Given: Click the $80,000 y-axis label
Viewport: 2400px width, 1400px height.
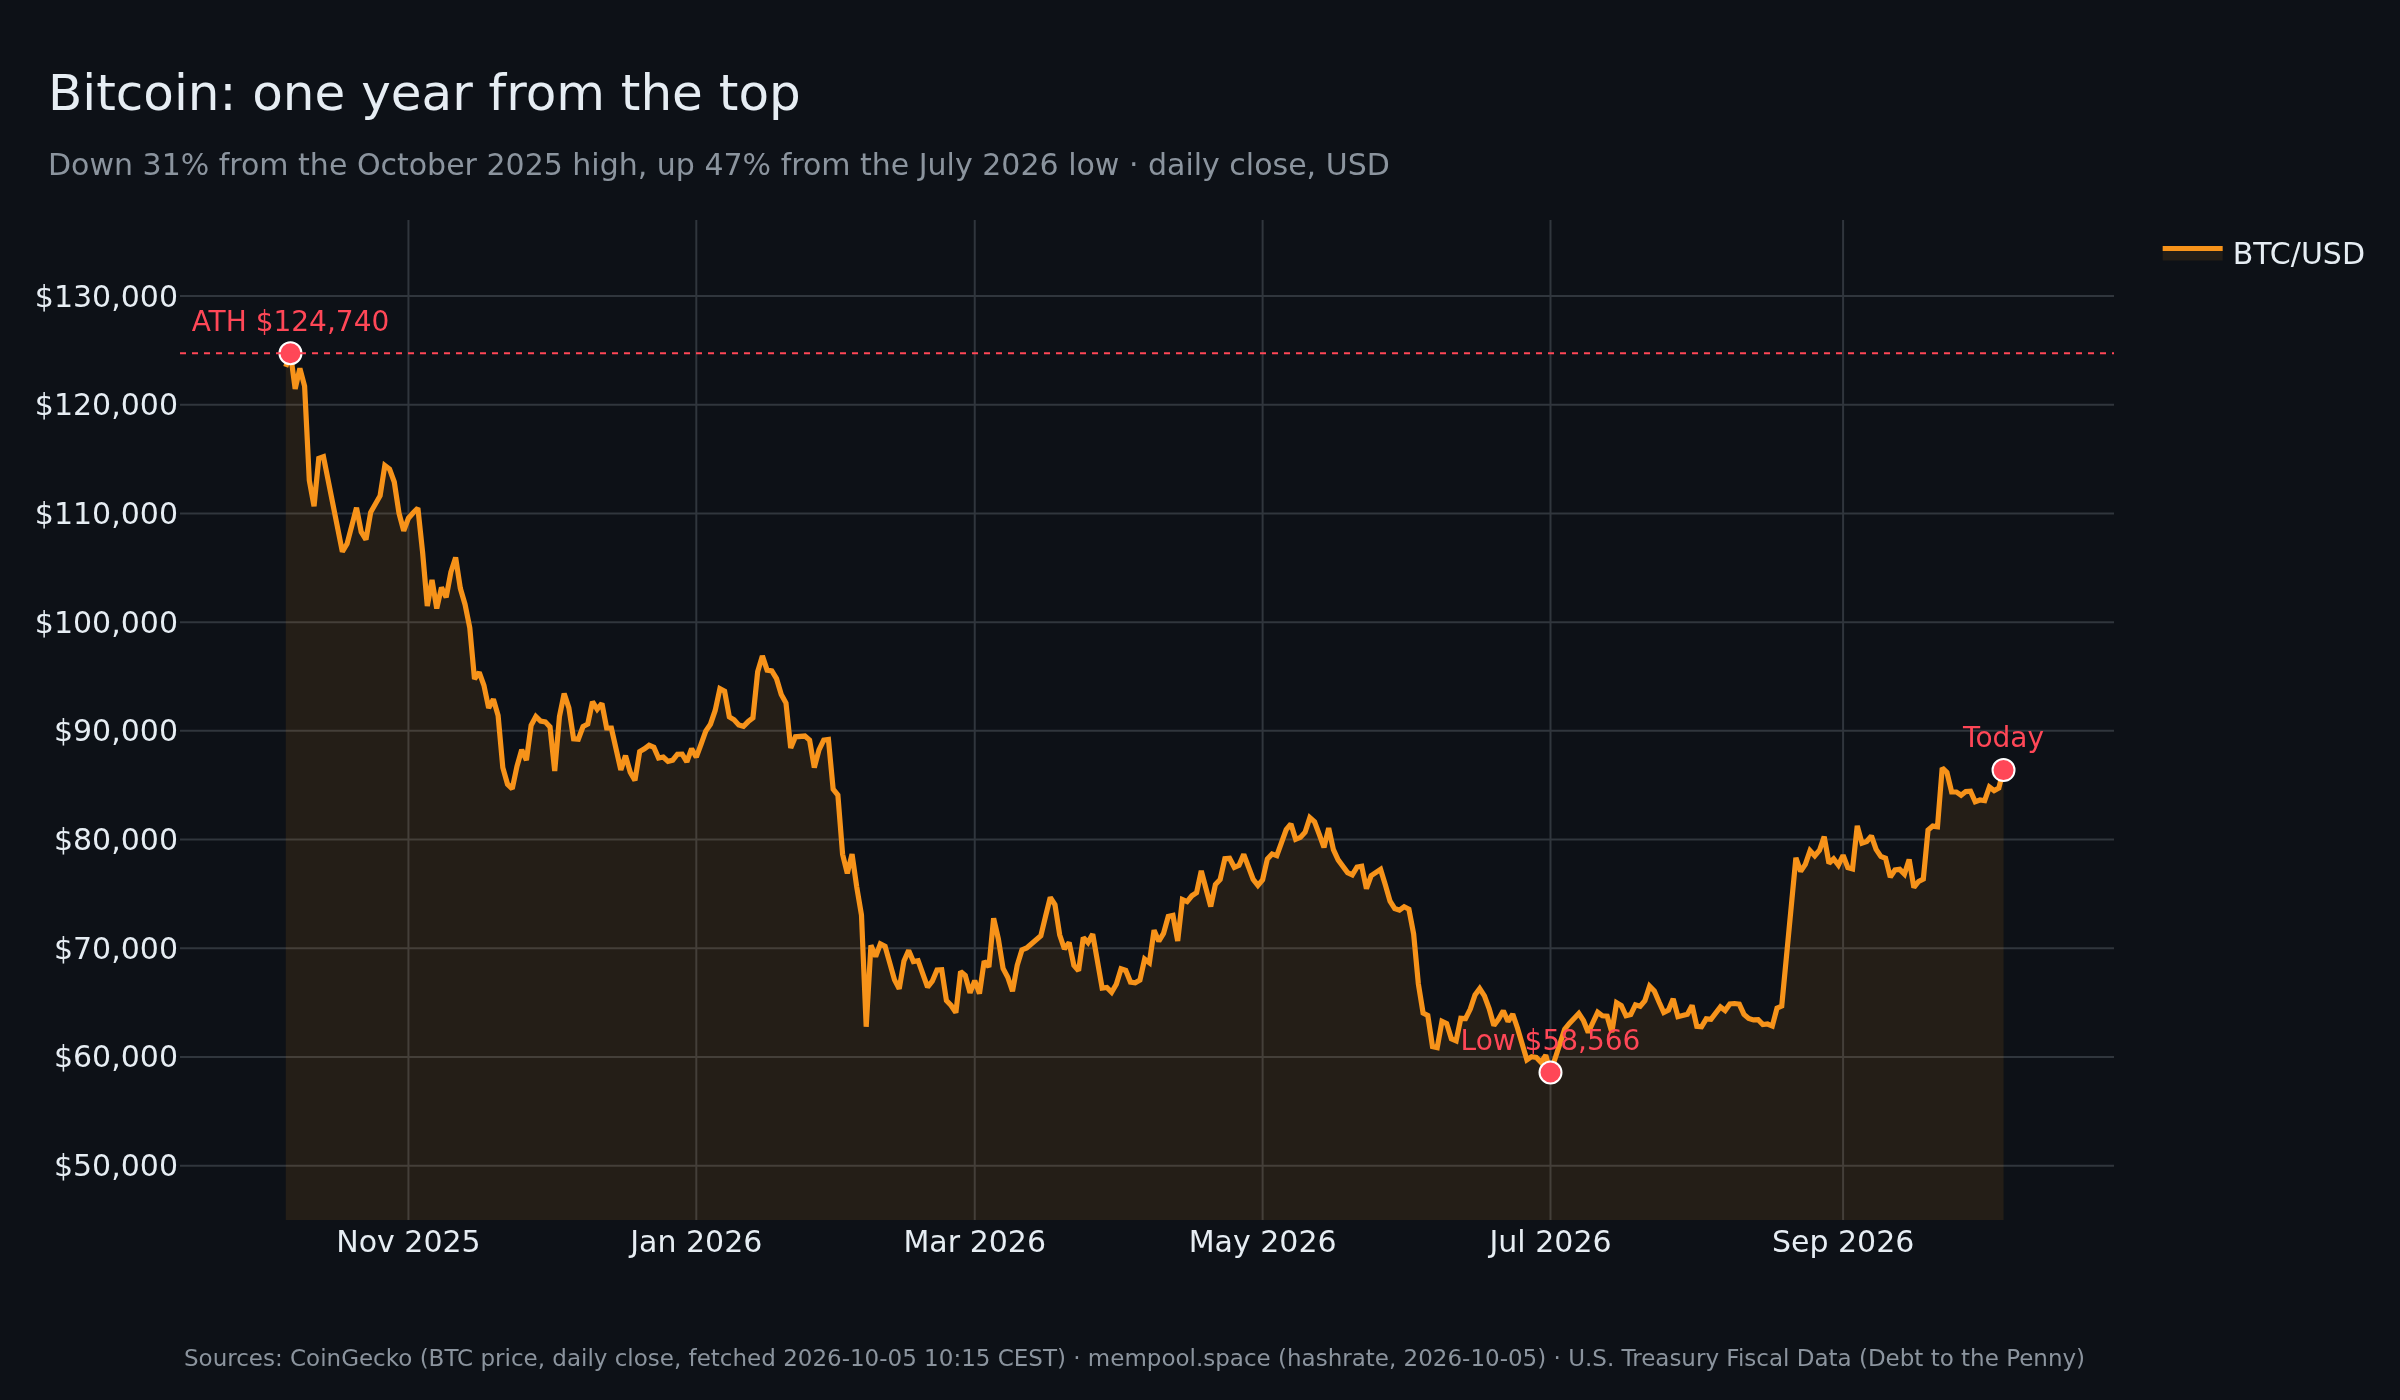Looking at the screenshot, I should point(116,840).
